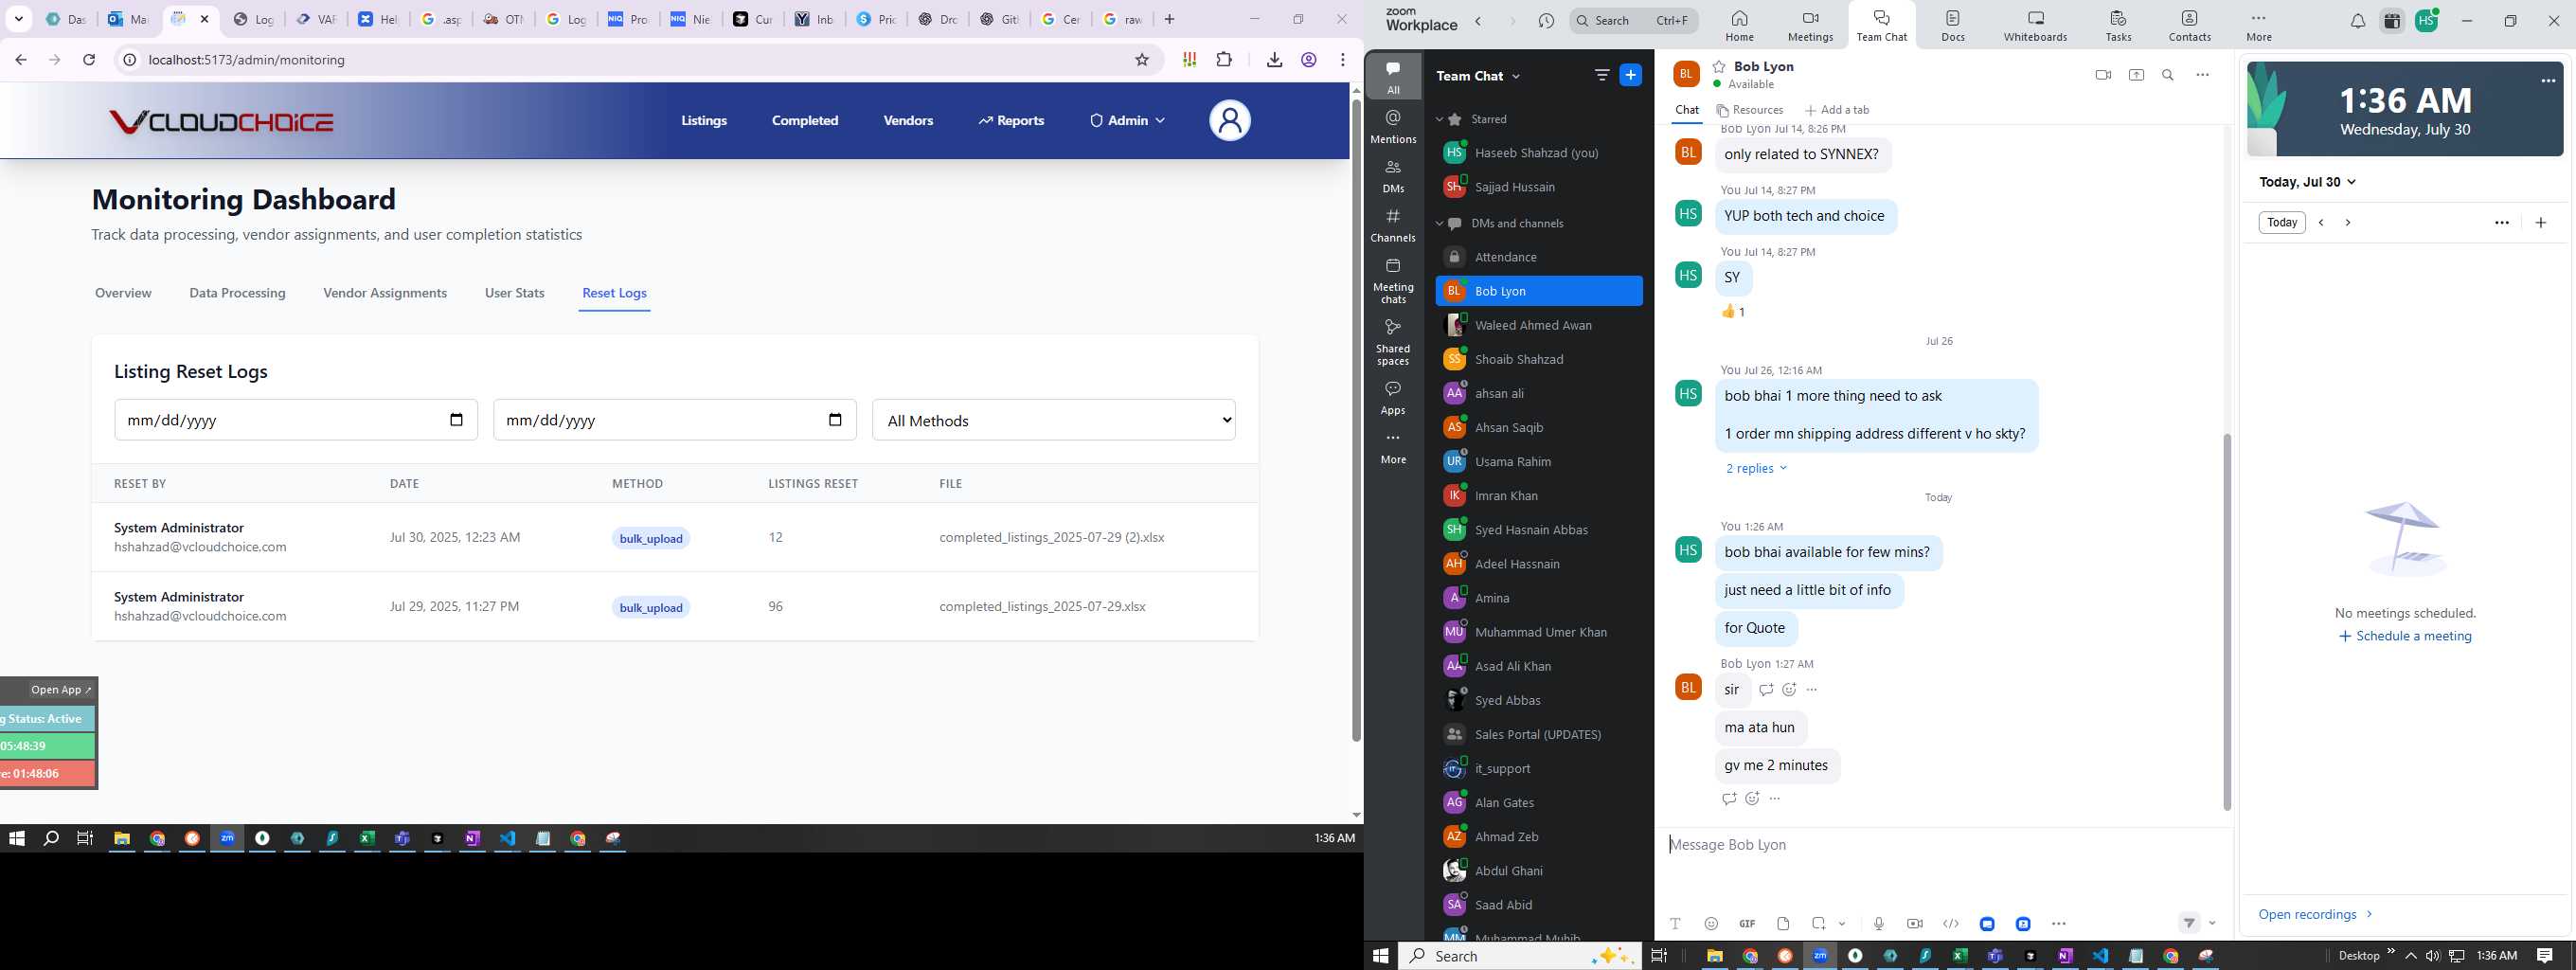This screenshot has width=2576, height=970.
Task: Open the GIF picker
Action: pyautogui.click(x=1747, y=924)
